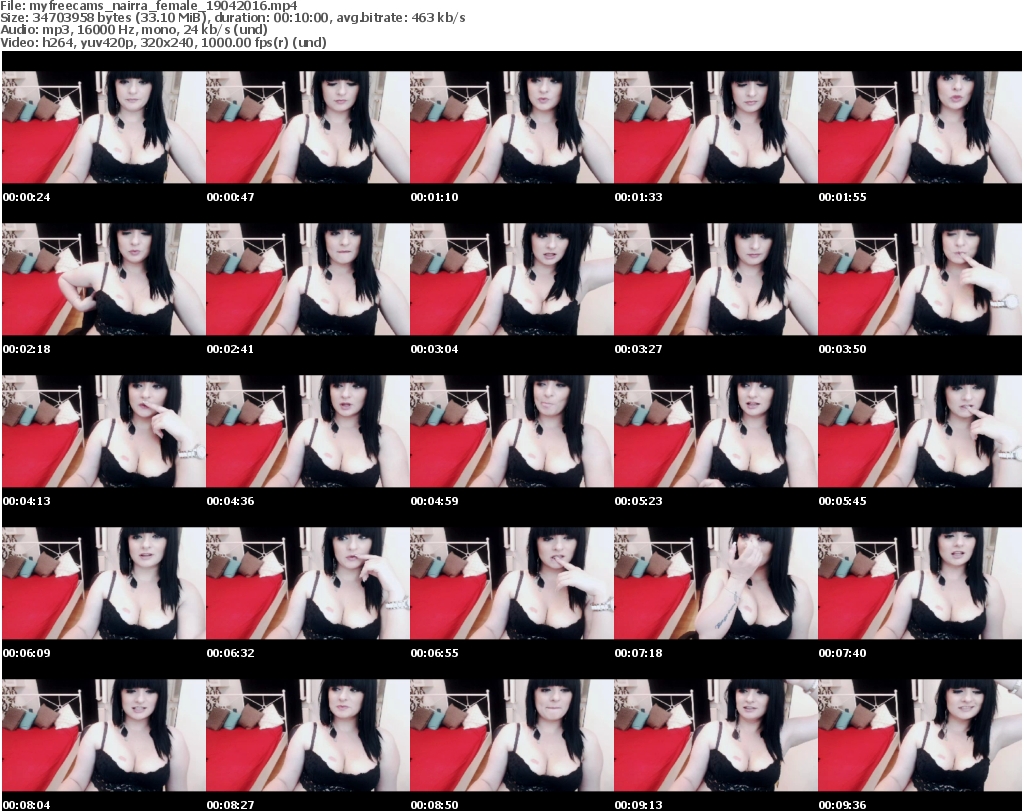Click the 00:09:36 timestamp label
Image resolution: width=1024 pixels, height=811 pixels.
[x=842, y=805]
